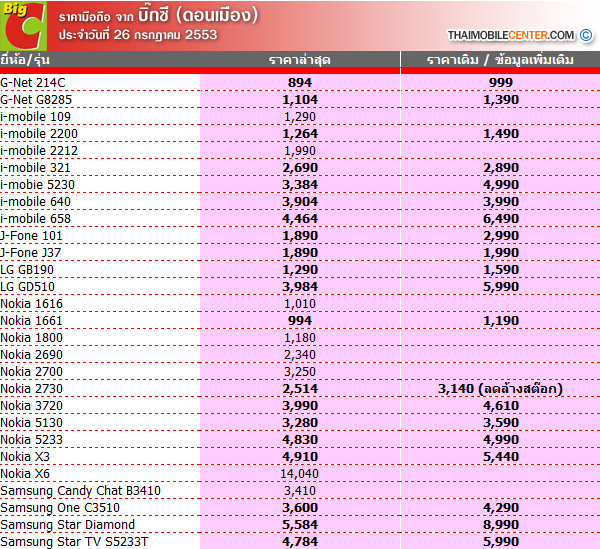
Task: Select the Samsung Star Diamond name
Action: point(67,525)
